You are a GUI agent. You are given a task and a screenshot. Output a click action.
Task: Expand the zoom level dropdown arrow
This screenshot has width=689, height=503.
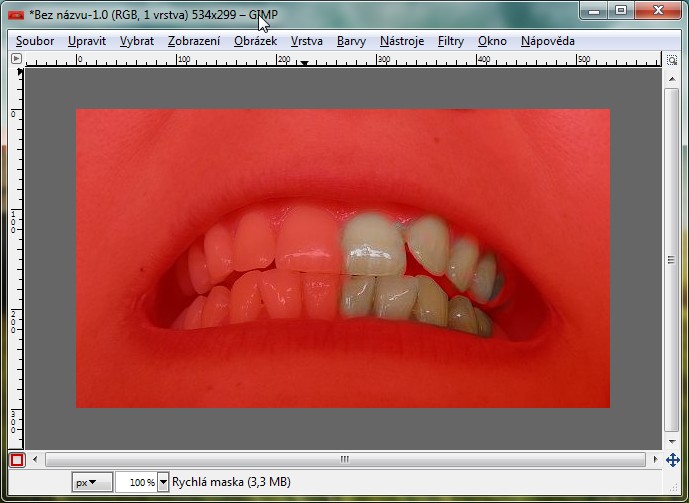pyautogui.click(x=163, y=482)
